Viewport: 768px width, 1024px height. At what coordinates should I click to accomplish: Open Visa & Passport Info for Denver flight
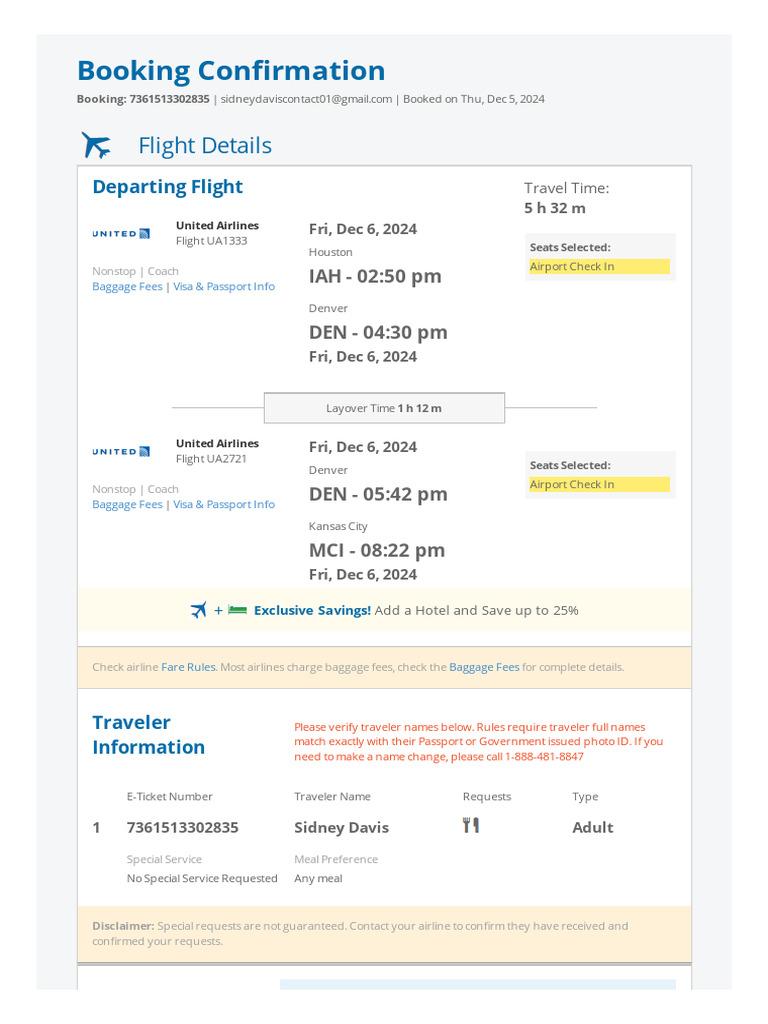[224, 504]
